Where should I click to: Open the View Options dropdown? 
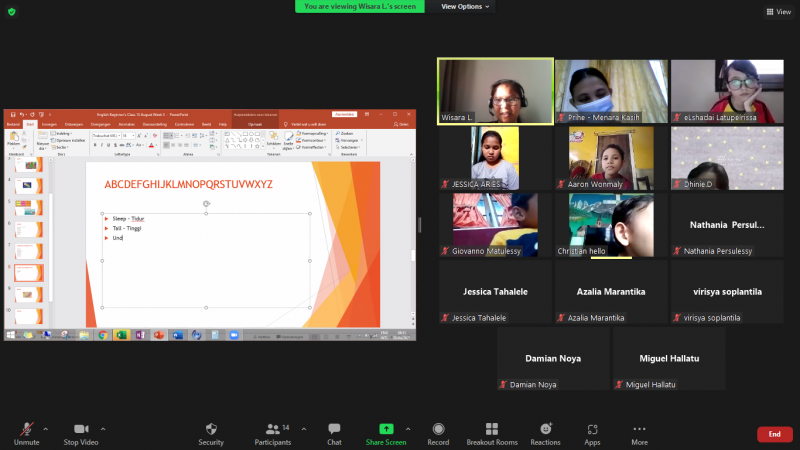466,6
